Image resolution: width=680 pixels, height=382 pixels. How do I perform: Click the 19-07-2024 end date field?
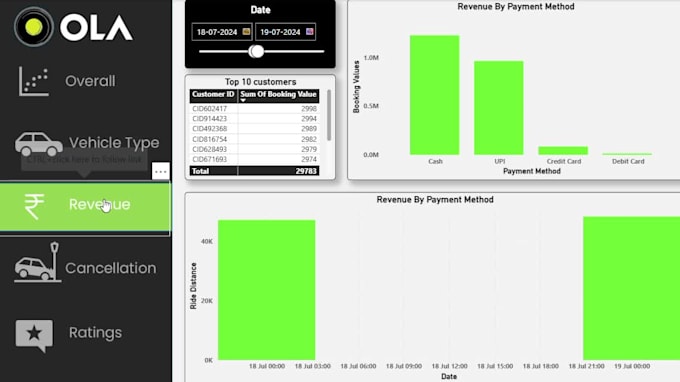pos(285,32)
